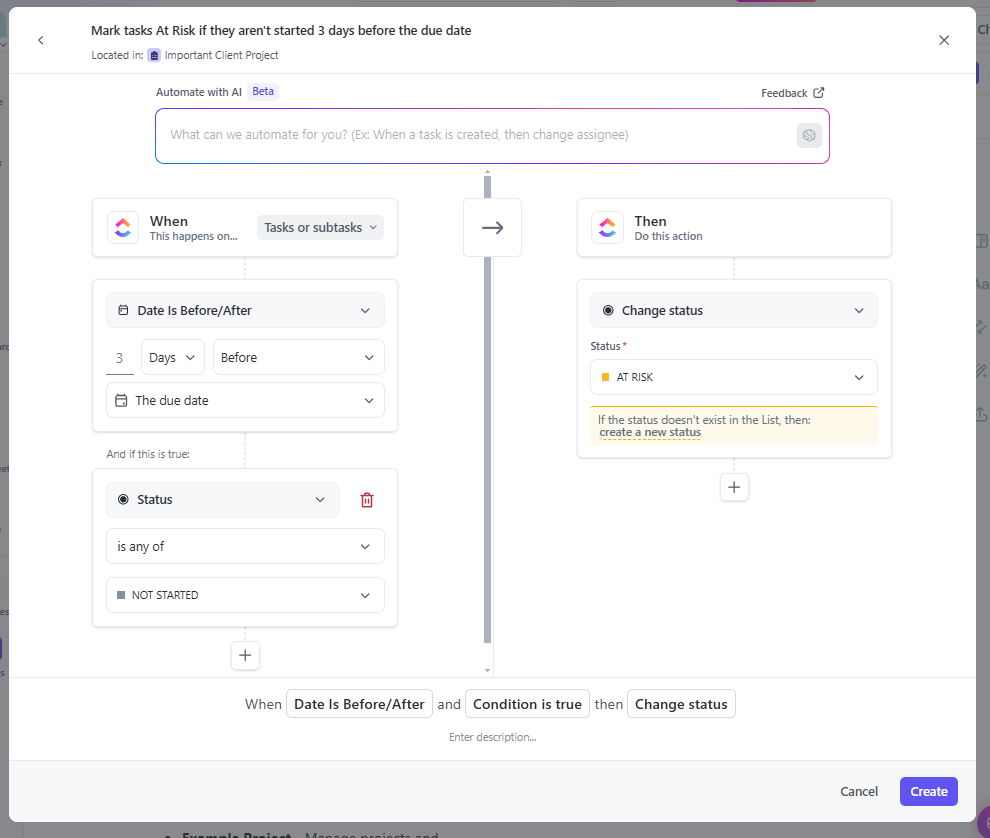Open the Tasks or subtasks dropdown

point(320,228)
